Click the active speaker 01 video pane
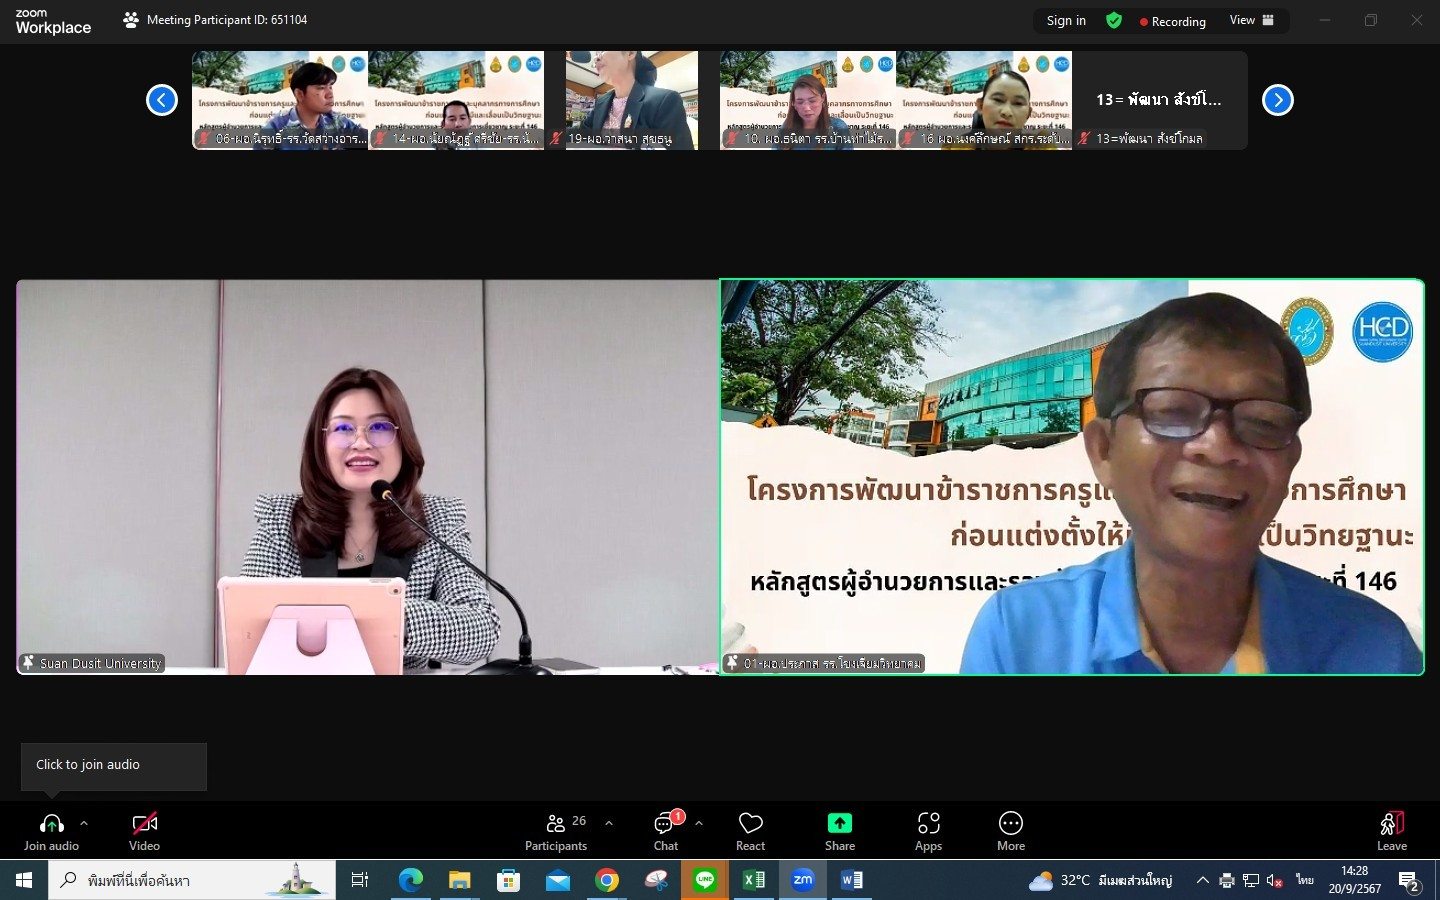 [1072, 477]
